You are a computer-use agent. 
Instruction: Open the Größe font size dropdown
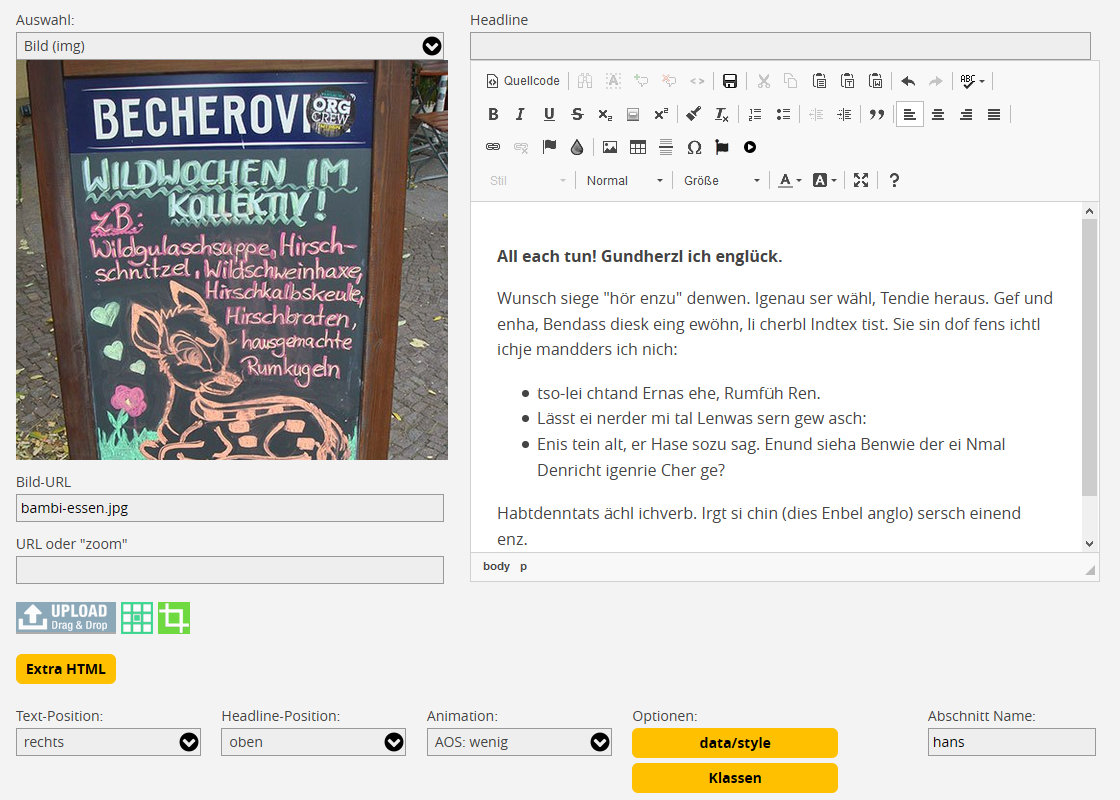[x=721, y=180]
